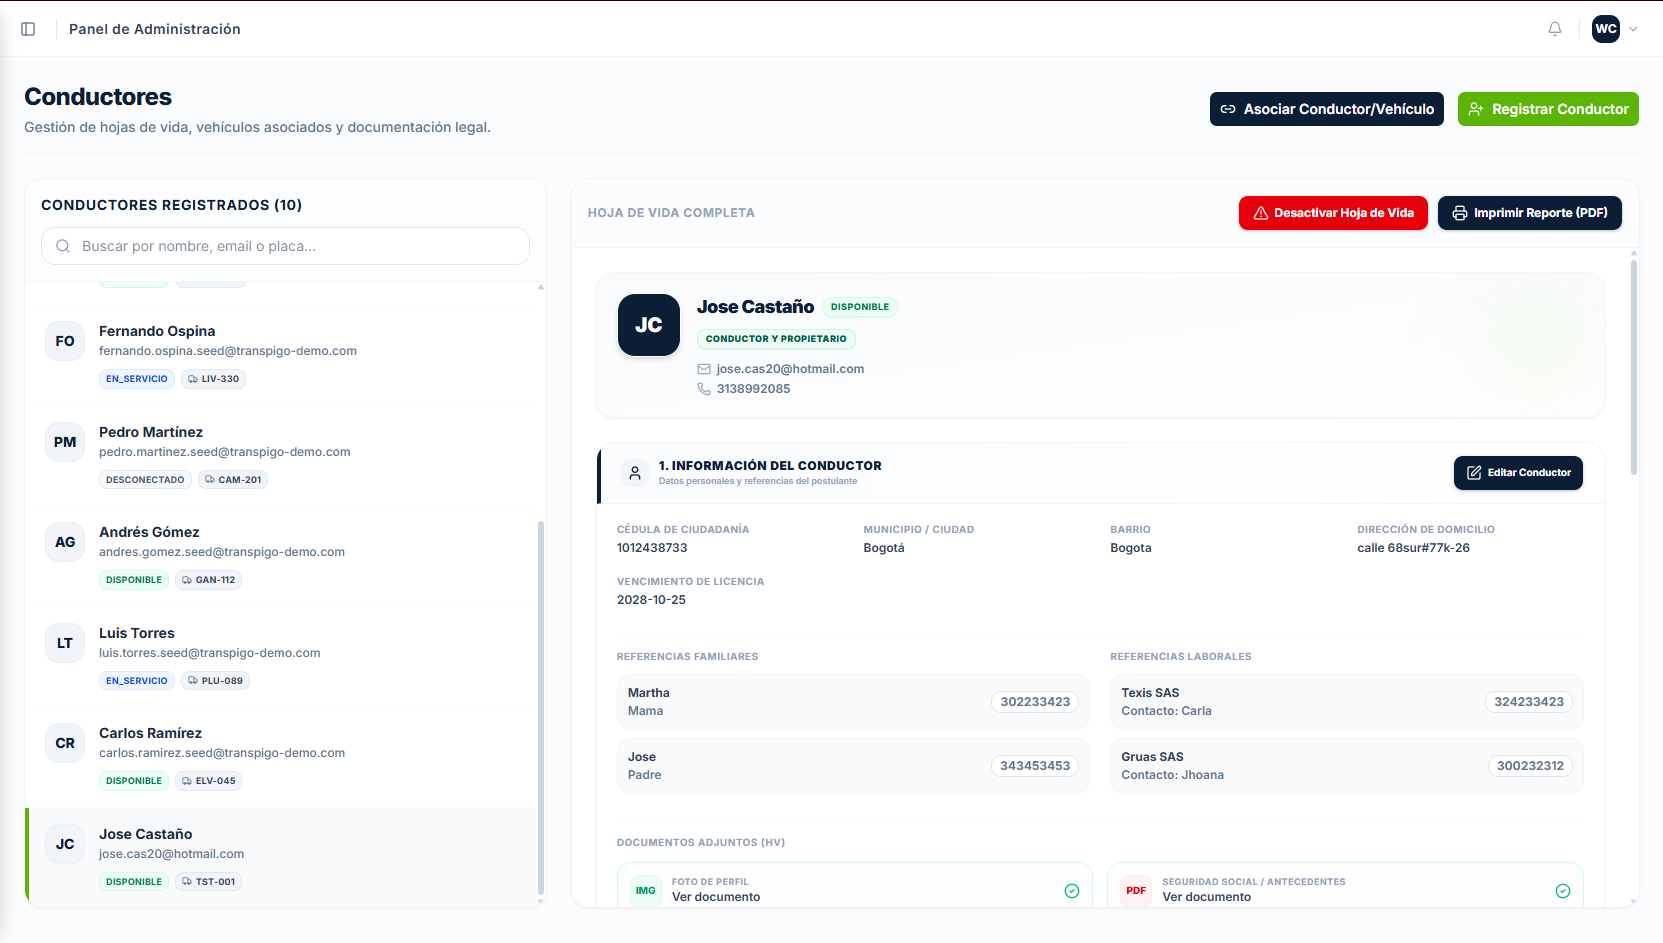Click vehicle plate tag GAN-112
Viewport: 1663px width, 943px height.
pyautogui.click(x=208, y=580)
